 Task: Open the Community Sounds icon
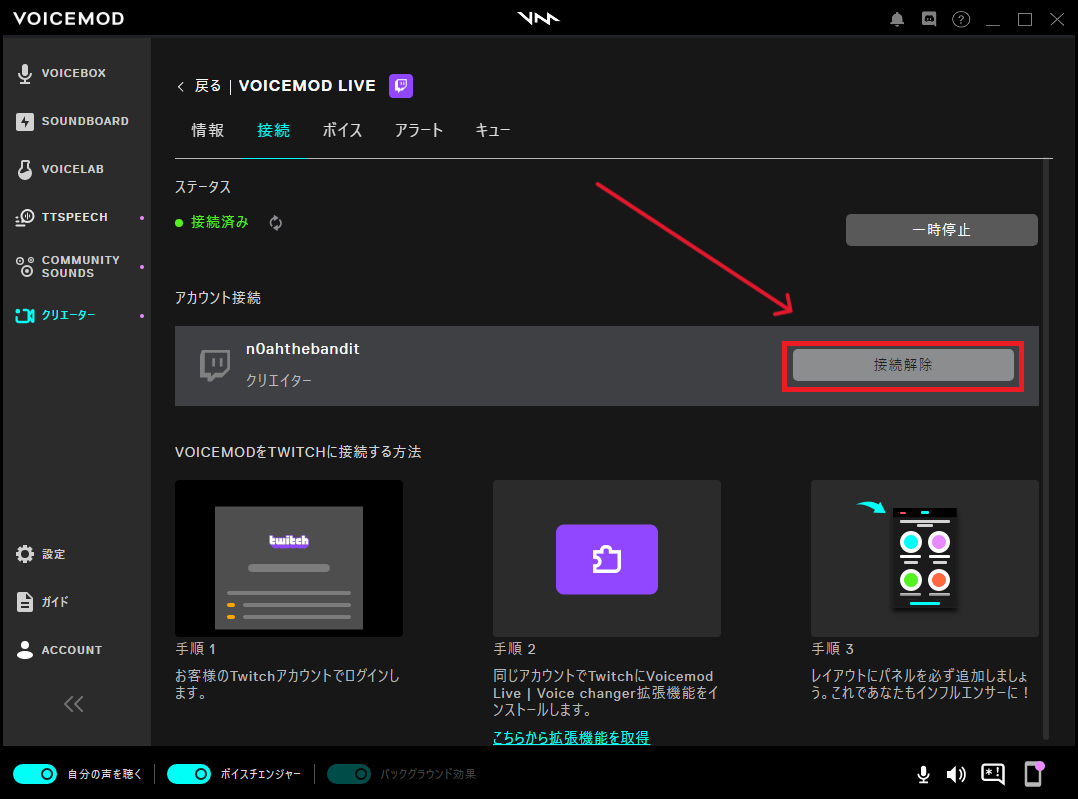25,266
